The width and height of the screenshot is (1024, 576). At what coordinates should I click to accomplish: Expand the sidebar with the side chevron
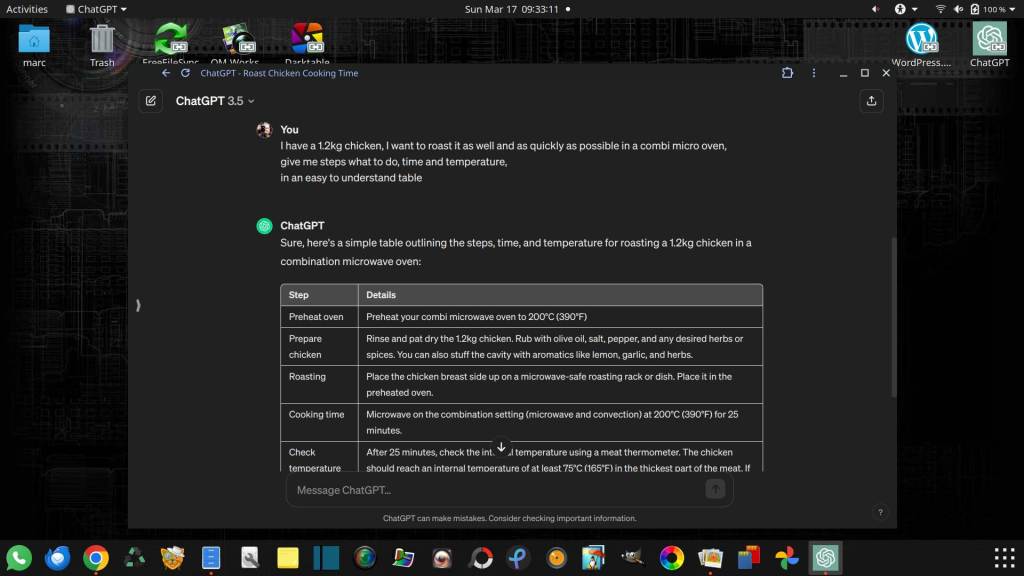[x=138, y=305]
